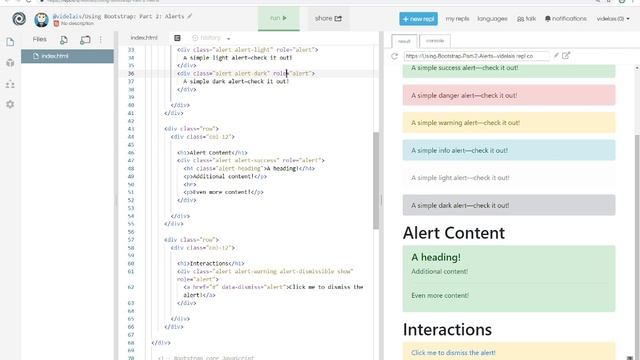Click the 'Alert Content' heading in preview
The image size is (640, 360).
tap(453, 233)
